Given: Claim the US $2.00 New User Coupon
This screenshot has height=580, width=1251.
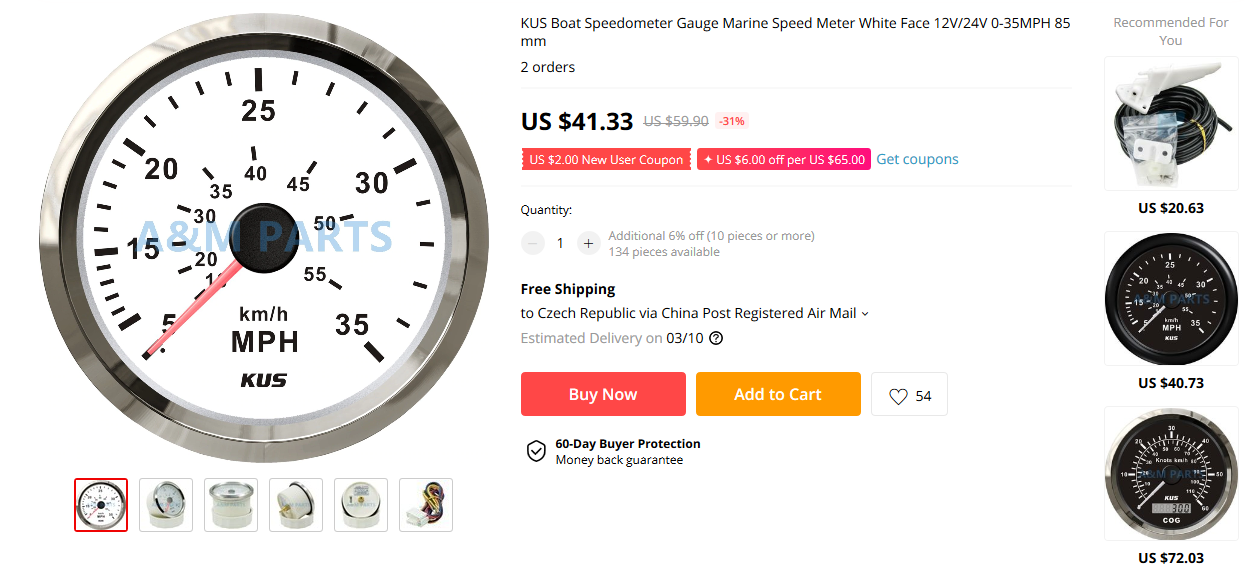Looking at the screenshot, I should point(606,159).
